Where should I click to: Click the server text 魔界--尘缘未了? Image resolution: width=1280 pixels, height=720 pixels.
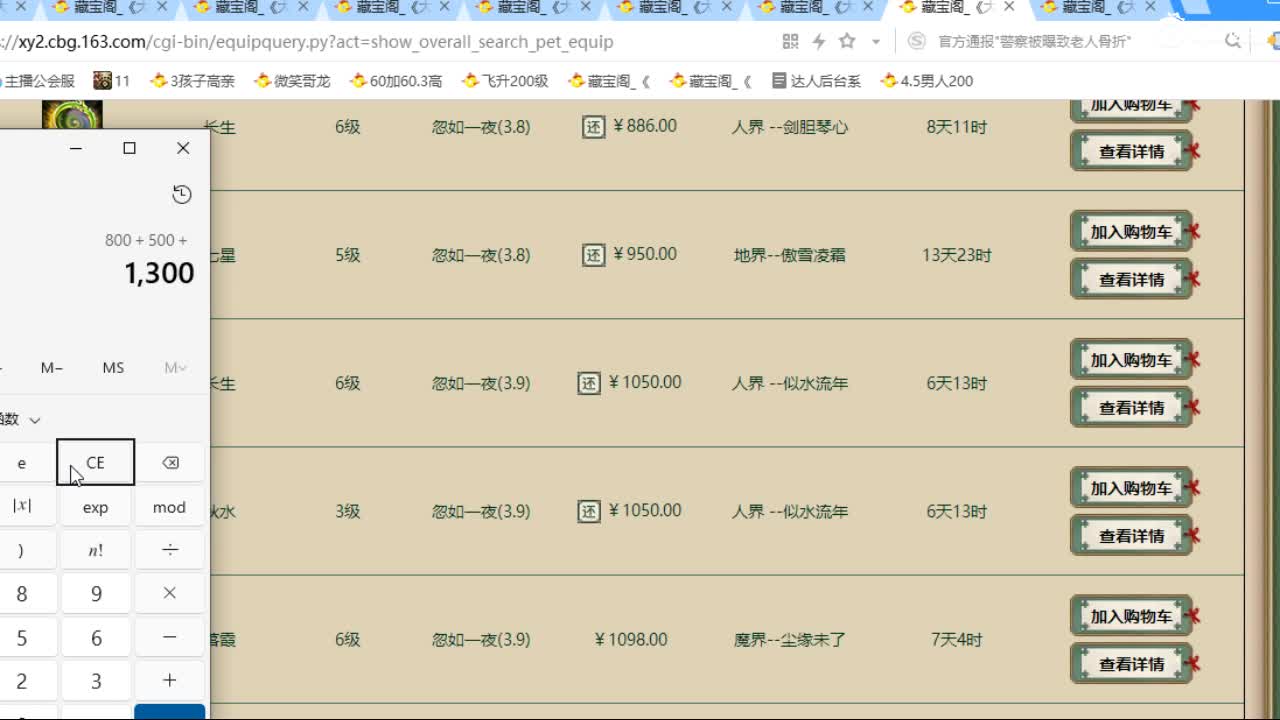click(x=790, y=639)
